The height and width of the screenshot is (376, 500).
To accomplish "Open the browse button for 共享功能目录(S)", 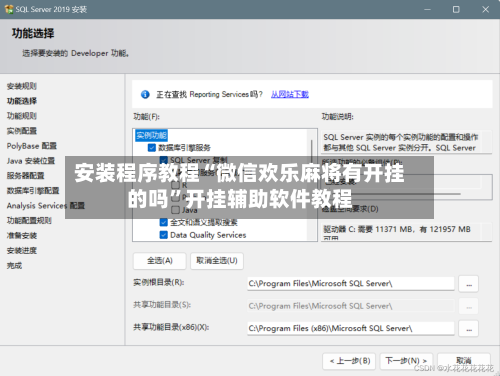I will (x=469, y=306).
